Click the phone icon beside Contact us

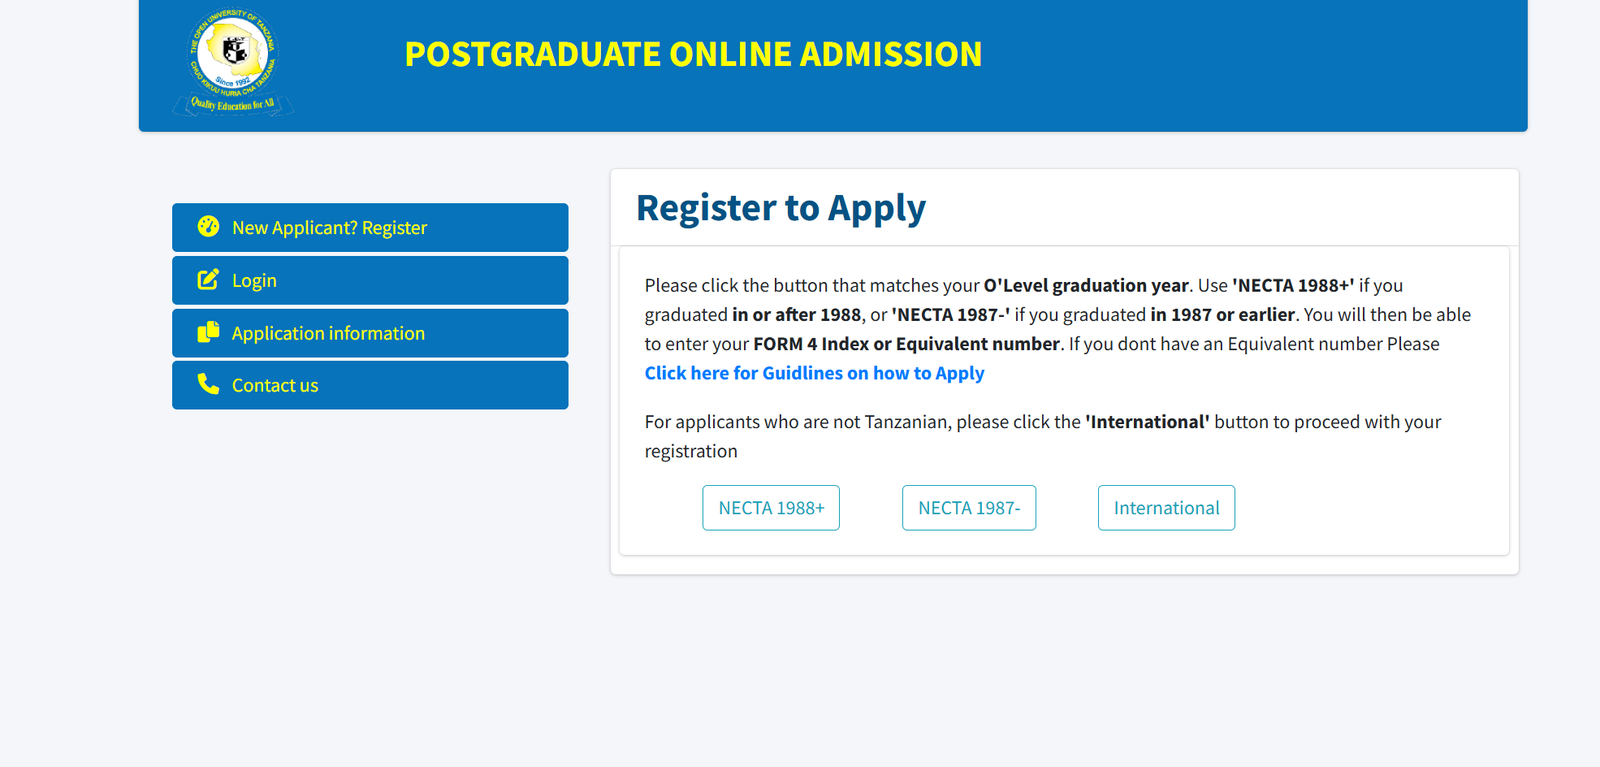pyautogui.click(x=208, y=384)
